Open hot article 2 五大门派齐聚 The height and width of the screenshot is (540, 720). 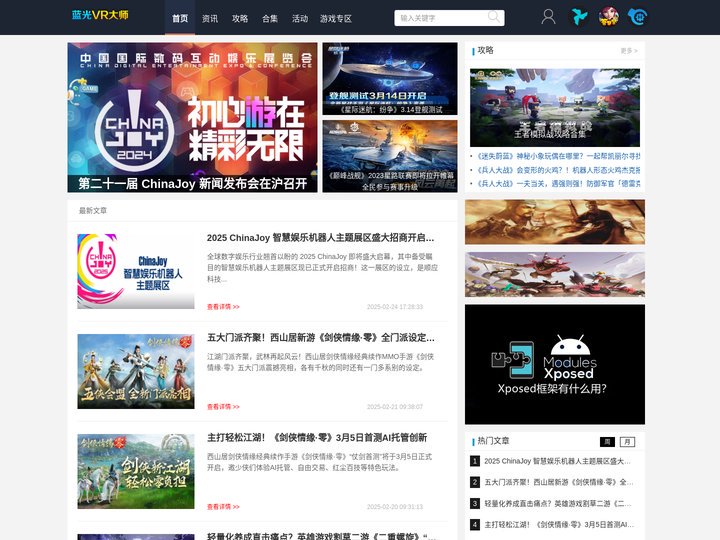(x=558, y=482)
